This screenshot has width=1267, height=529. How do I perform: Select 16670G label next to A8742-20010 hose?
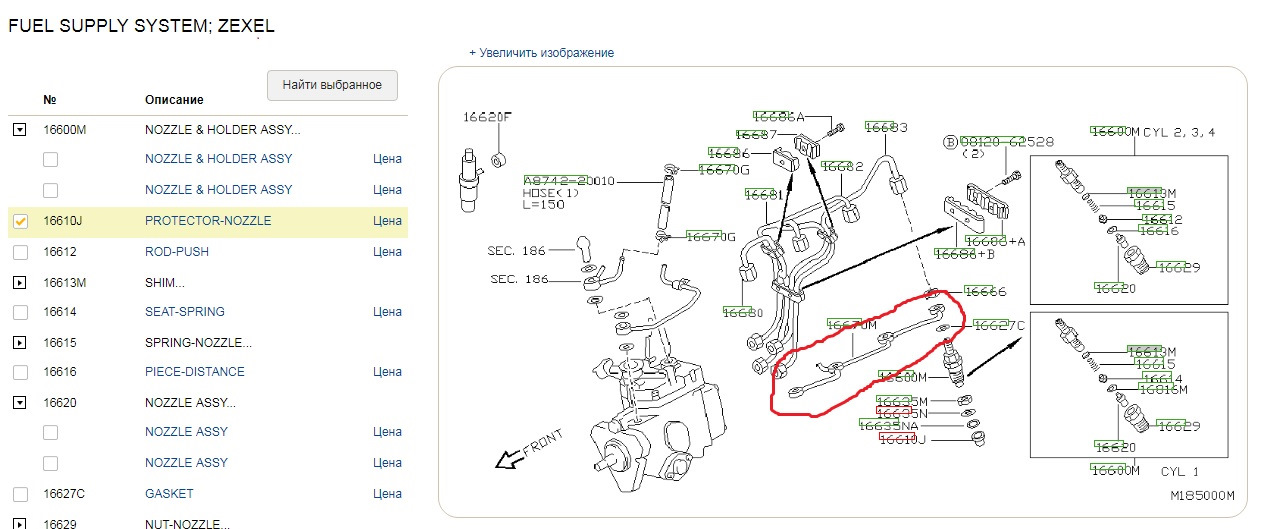coord(724,170)
